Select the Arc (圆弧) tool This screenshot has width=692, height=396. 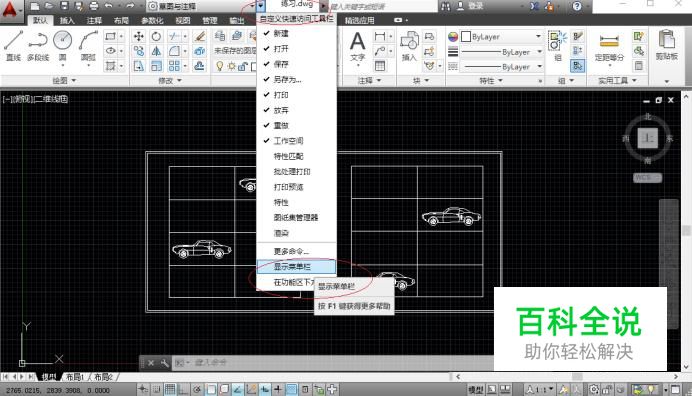(88, 45)
